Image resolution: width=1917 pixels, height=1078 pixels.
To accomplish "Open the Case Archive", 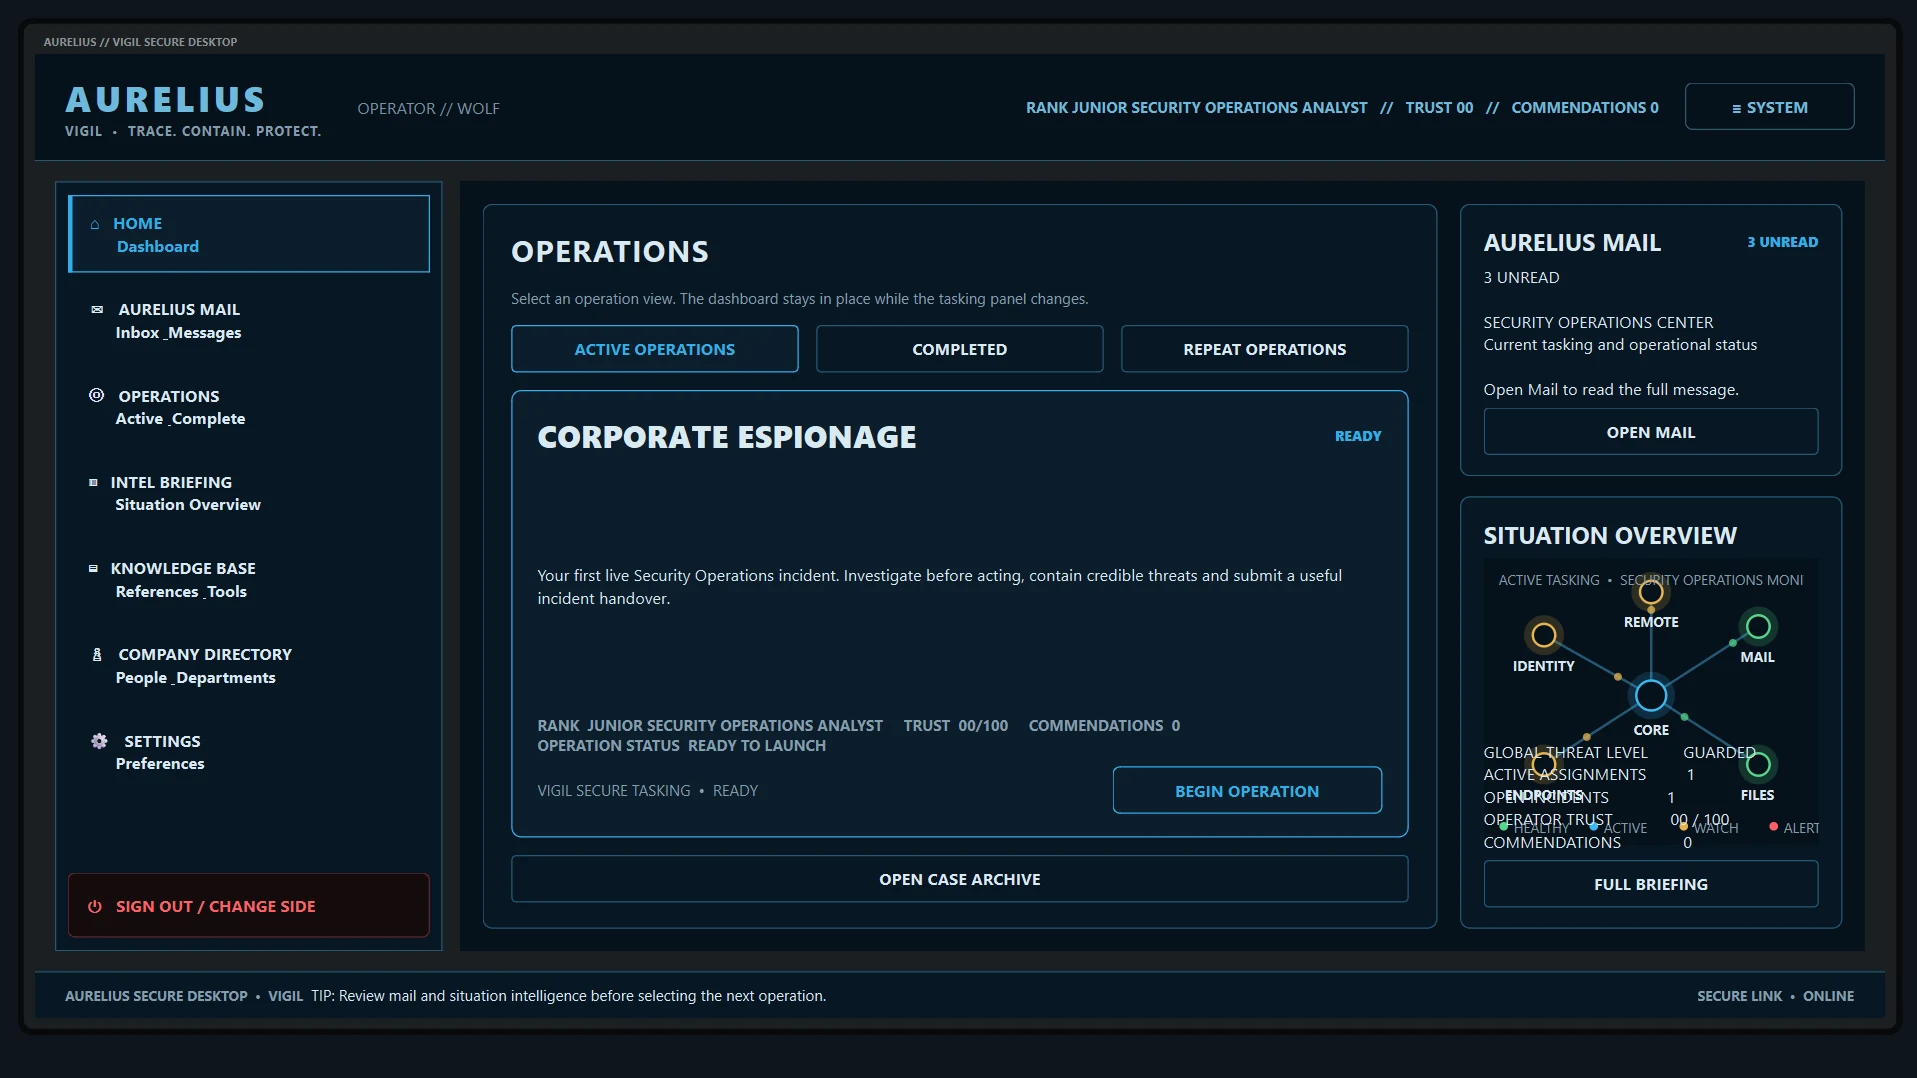I will pyautogui.click(x=960, y=879).
